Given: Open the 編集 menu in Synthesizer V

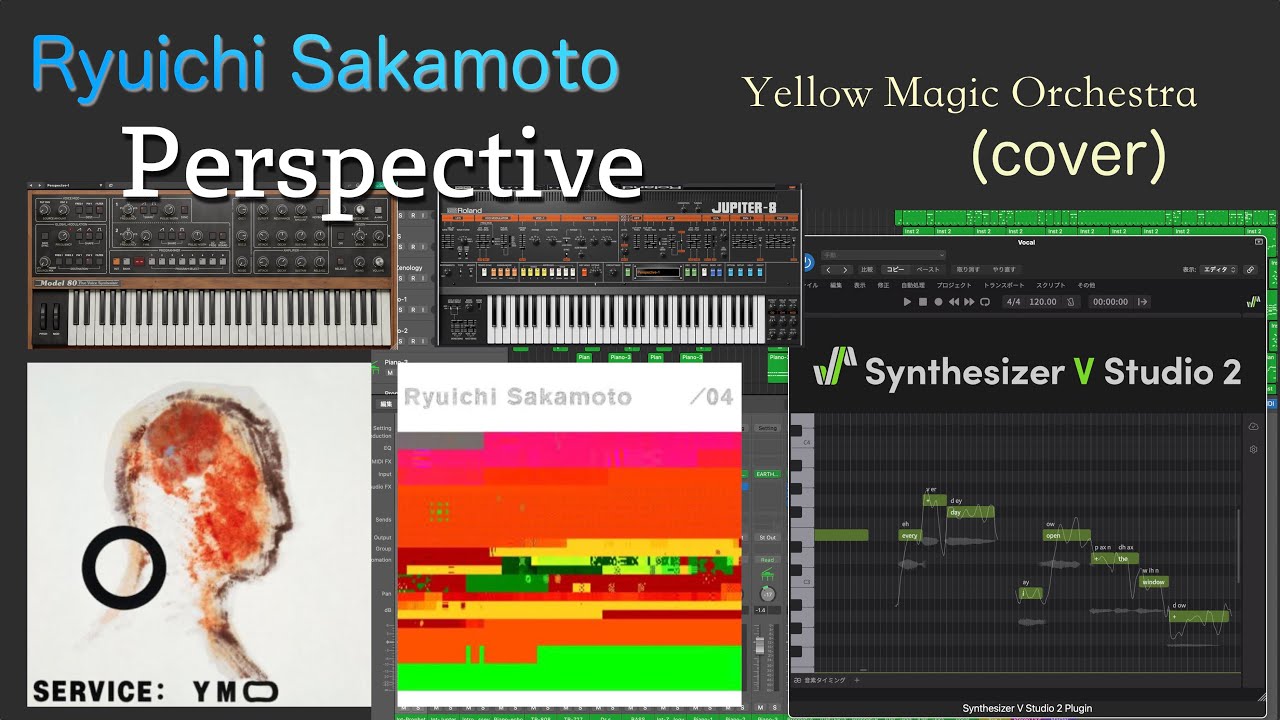Looking at the screenshot, I should click(836, 285).
